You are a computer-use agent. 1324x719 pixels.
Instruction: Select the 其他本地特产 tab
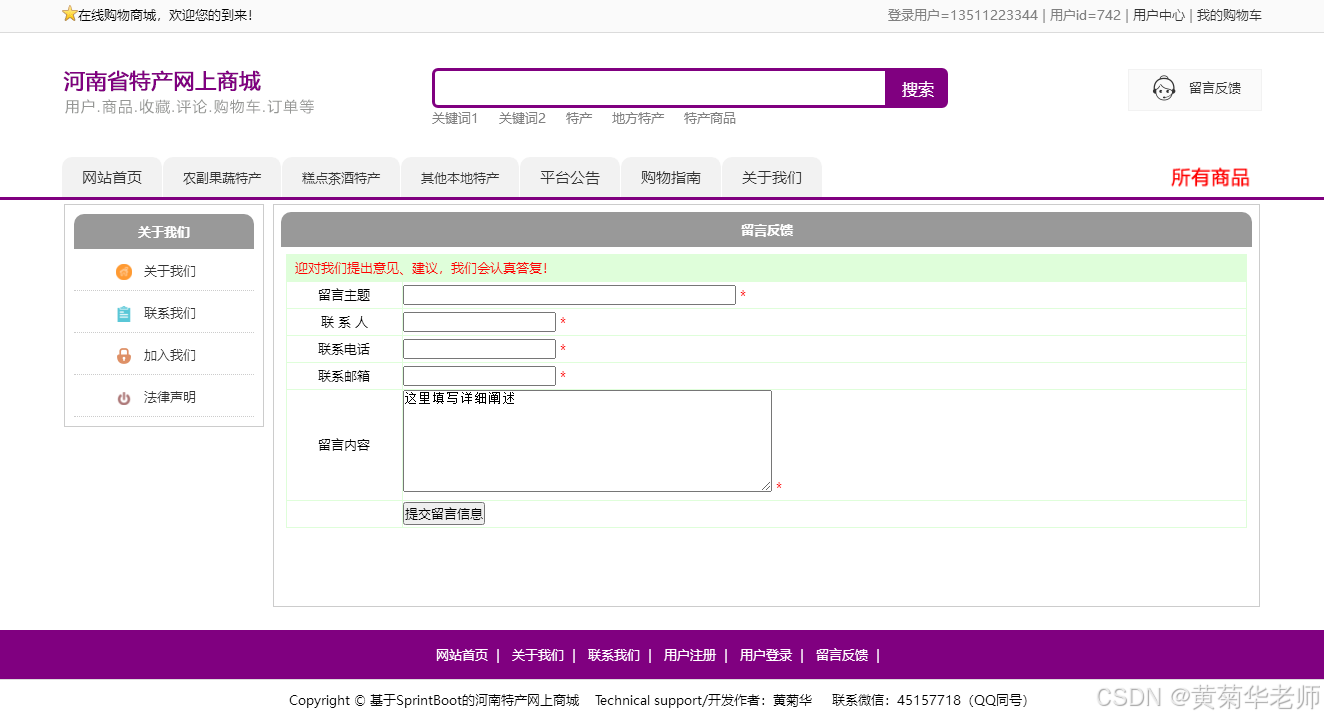click(459, 177)
